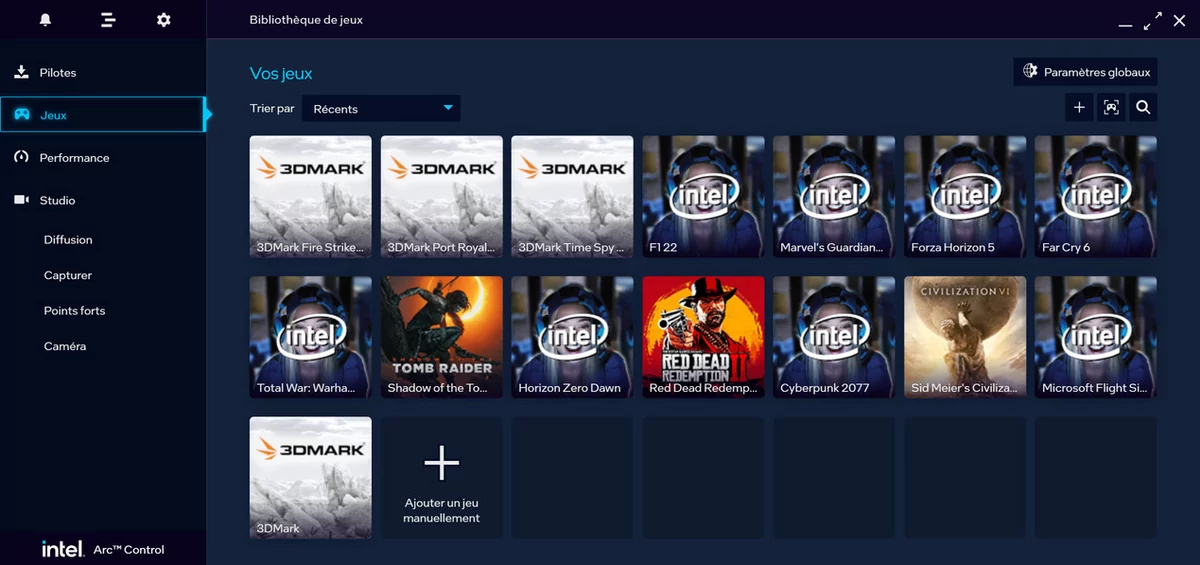Open the last 3DMark tile

pos(310,478)
